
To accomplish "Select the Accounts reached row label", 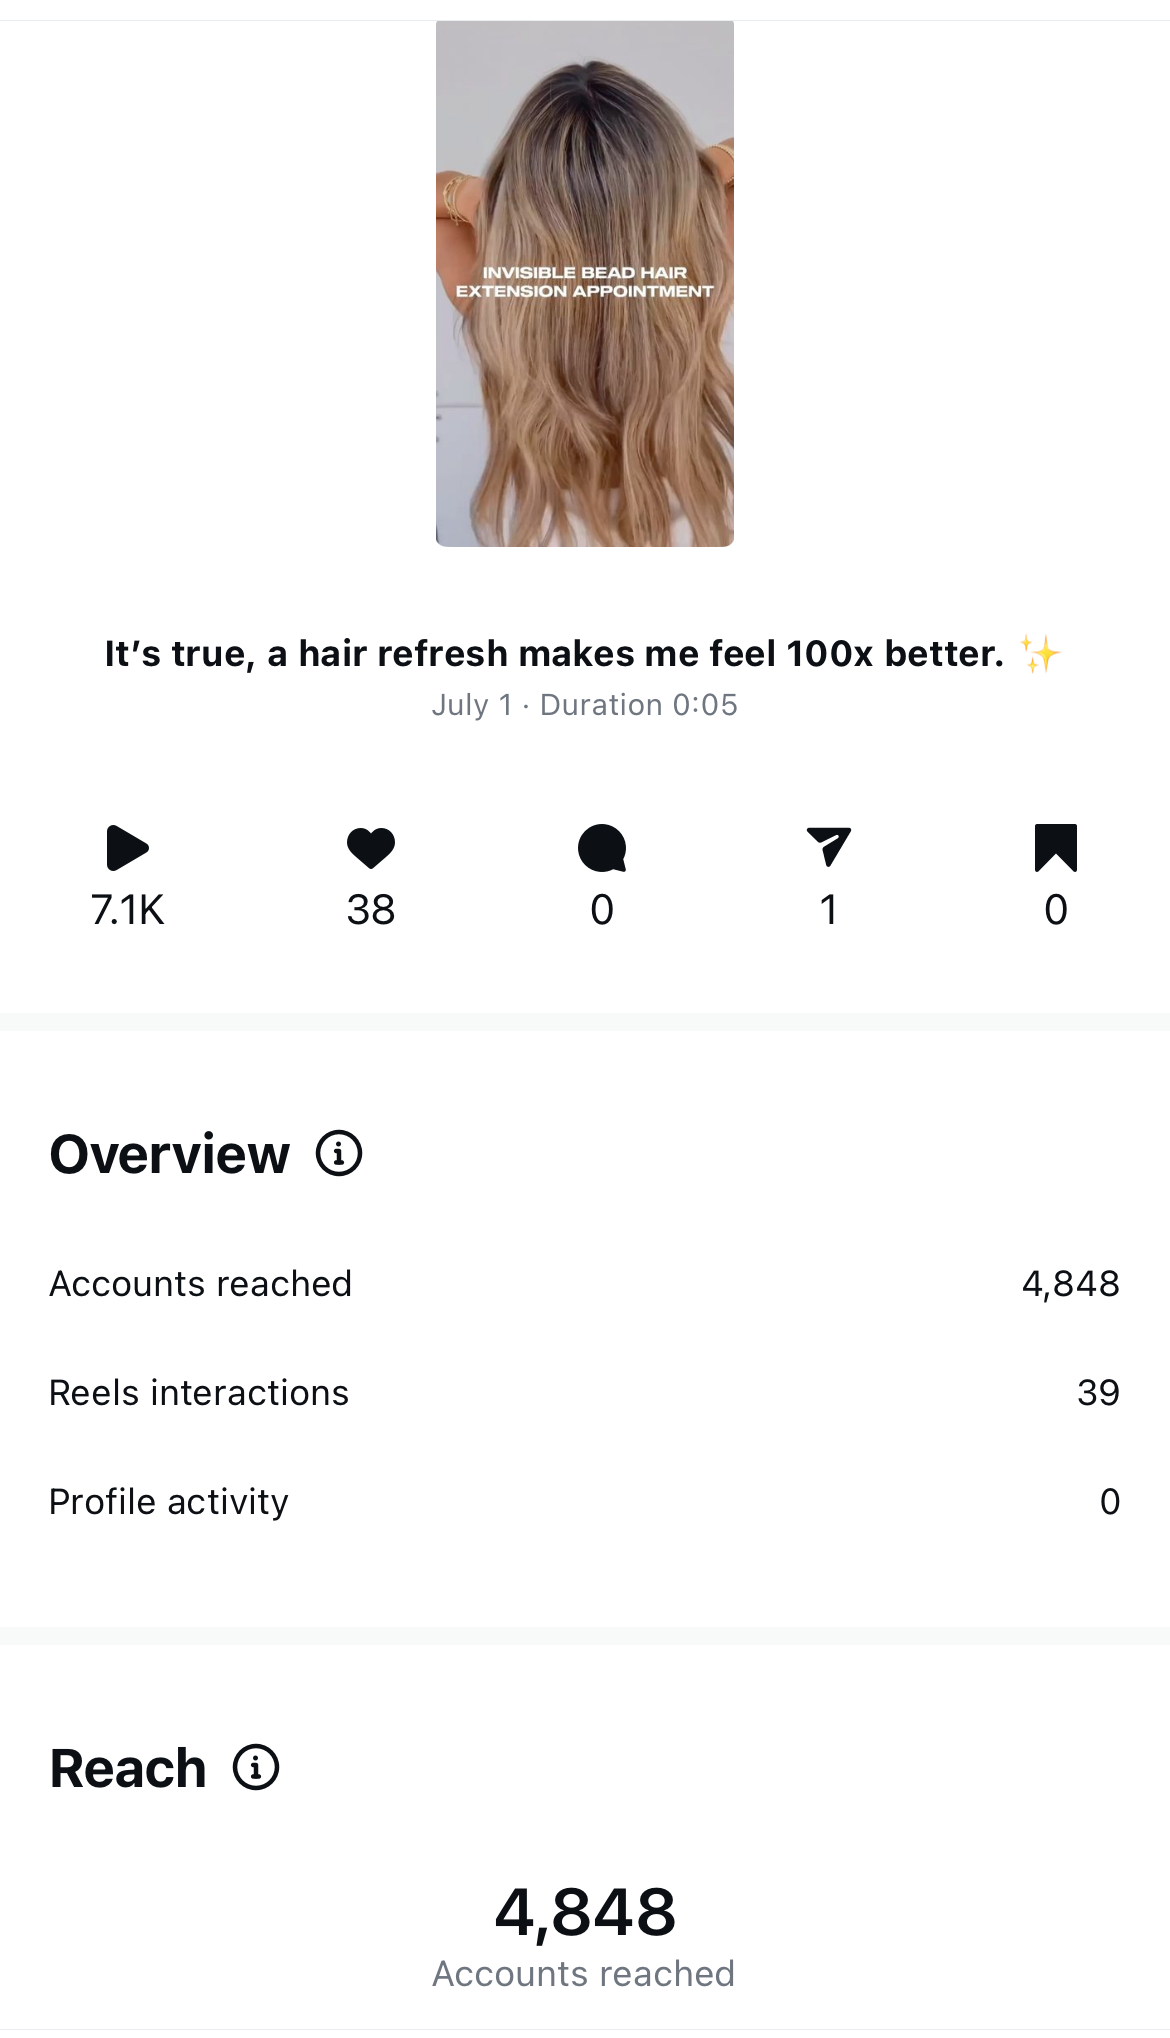I will pyautogui.click(x=201, y=1284).
